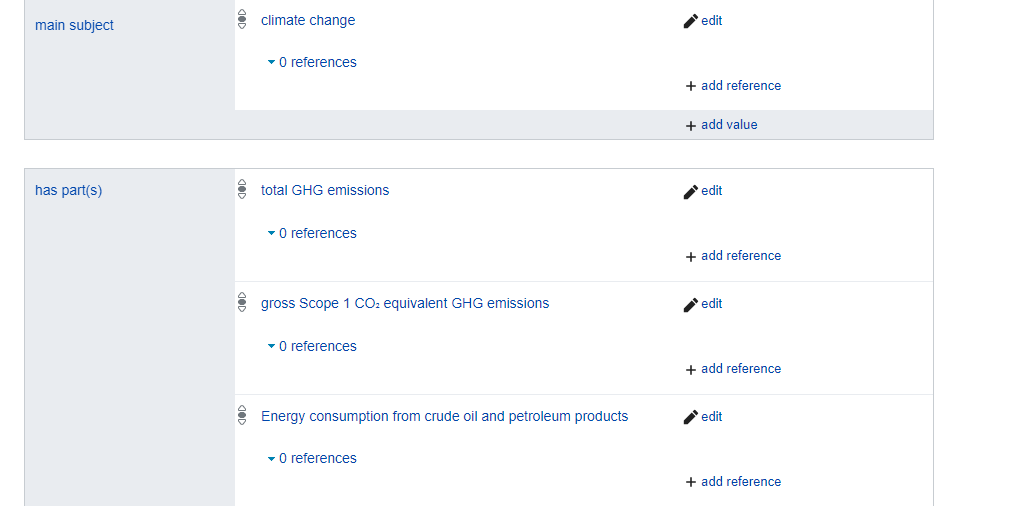The image size is (1012, 506).
Task: Open gross Scope 1 CO₂ equivalent GHG emissions
Action: point(405,303)
